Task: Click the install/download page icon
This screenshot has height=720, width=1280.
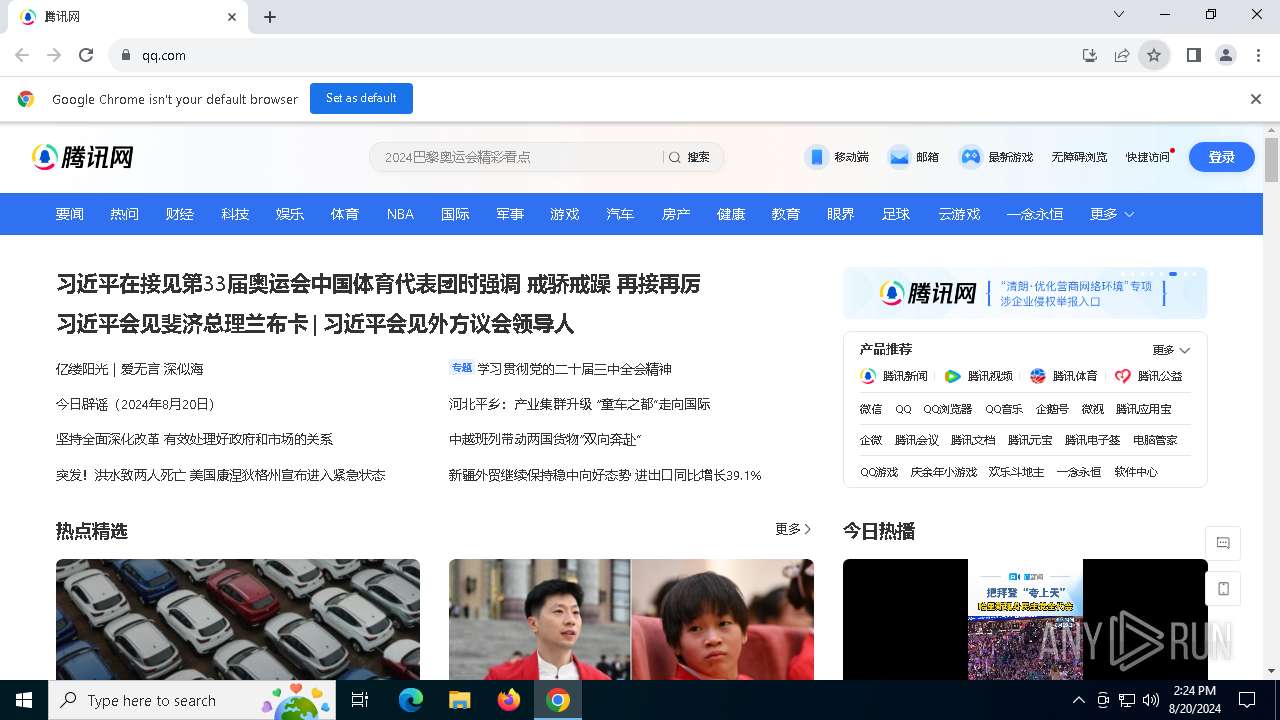Action: click(x=1090, y=56)
